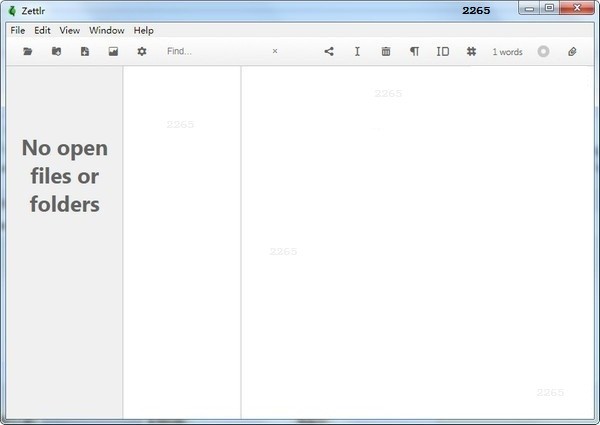Click the share/export icon

coord(328,51)
